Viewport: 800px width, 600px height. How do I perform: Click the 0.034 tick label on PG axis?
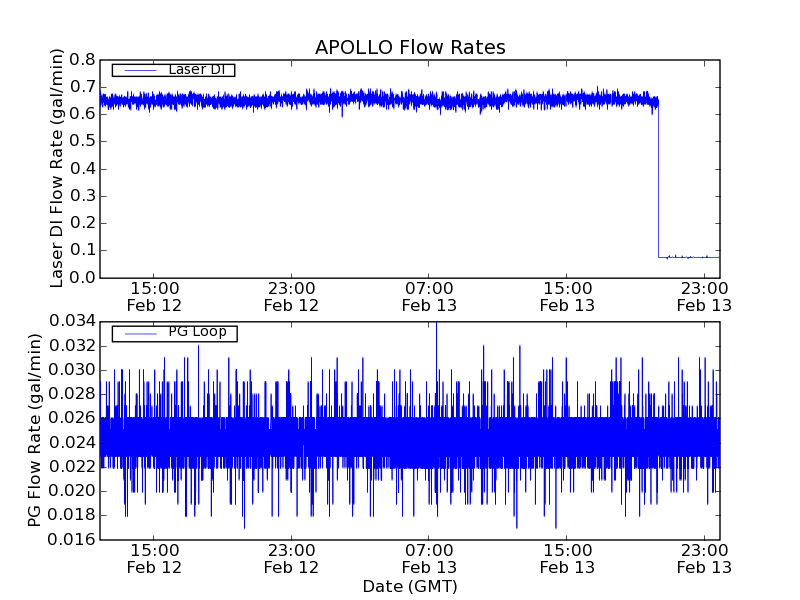click(x=72, y=321)
